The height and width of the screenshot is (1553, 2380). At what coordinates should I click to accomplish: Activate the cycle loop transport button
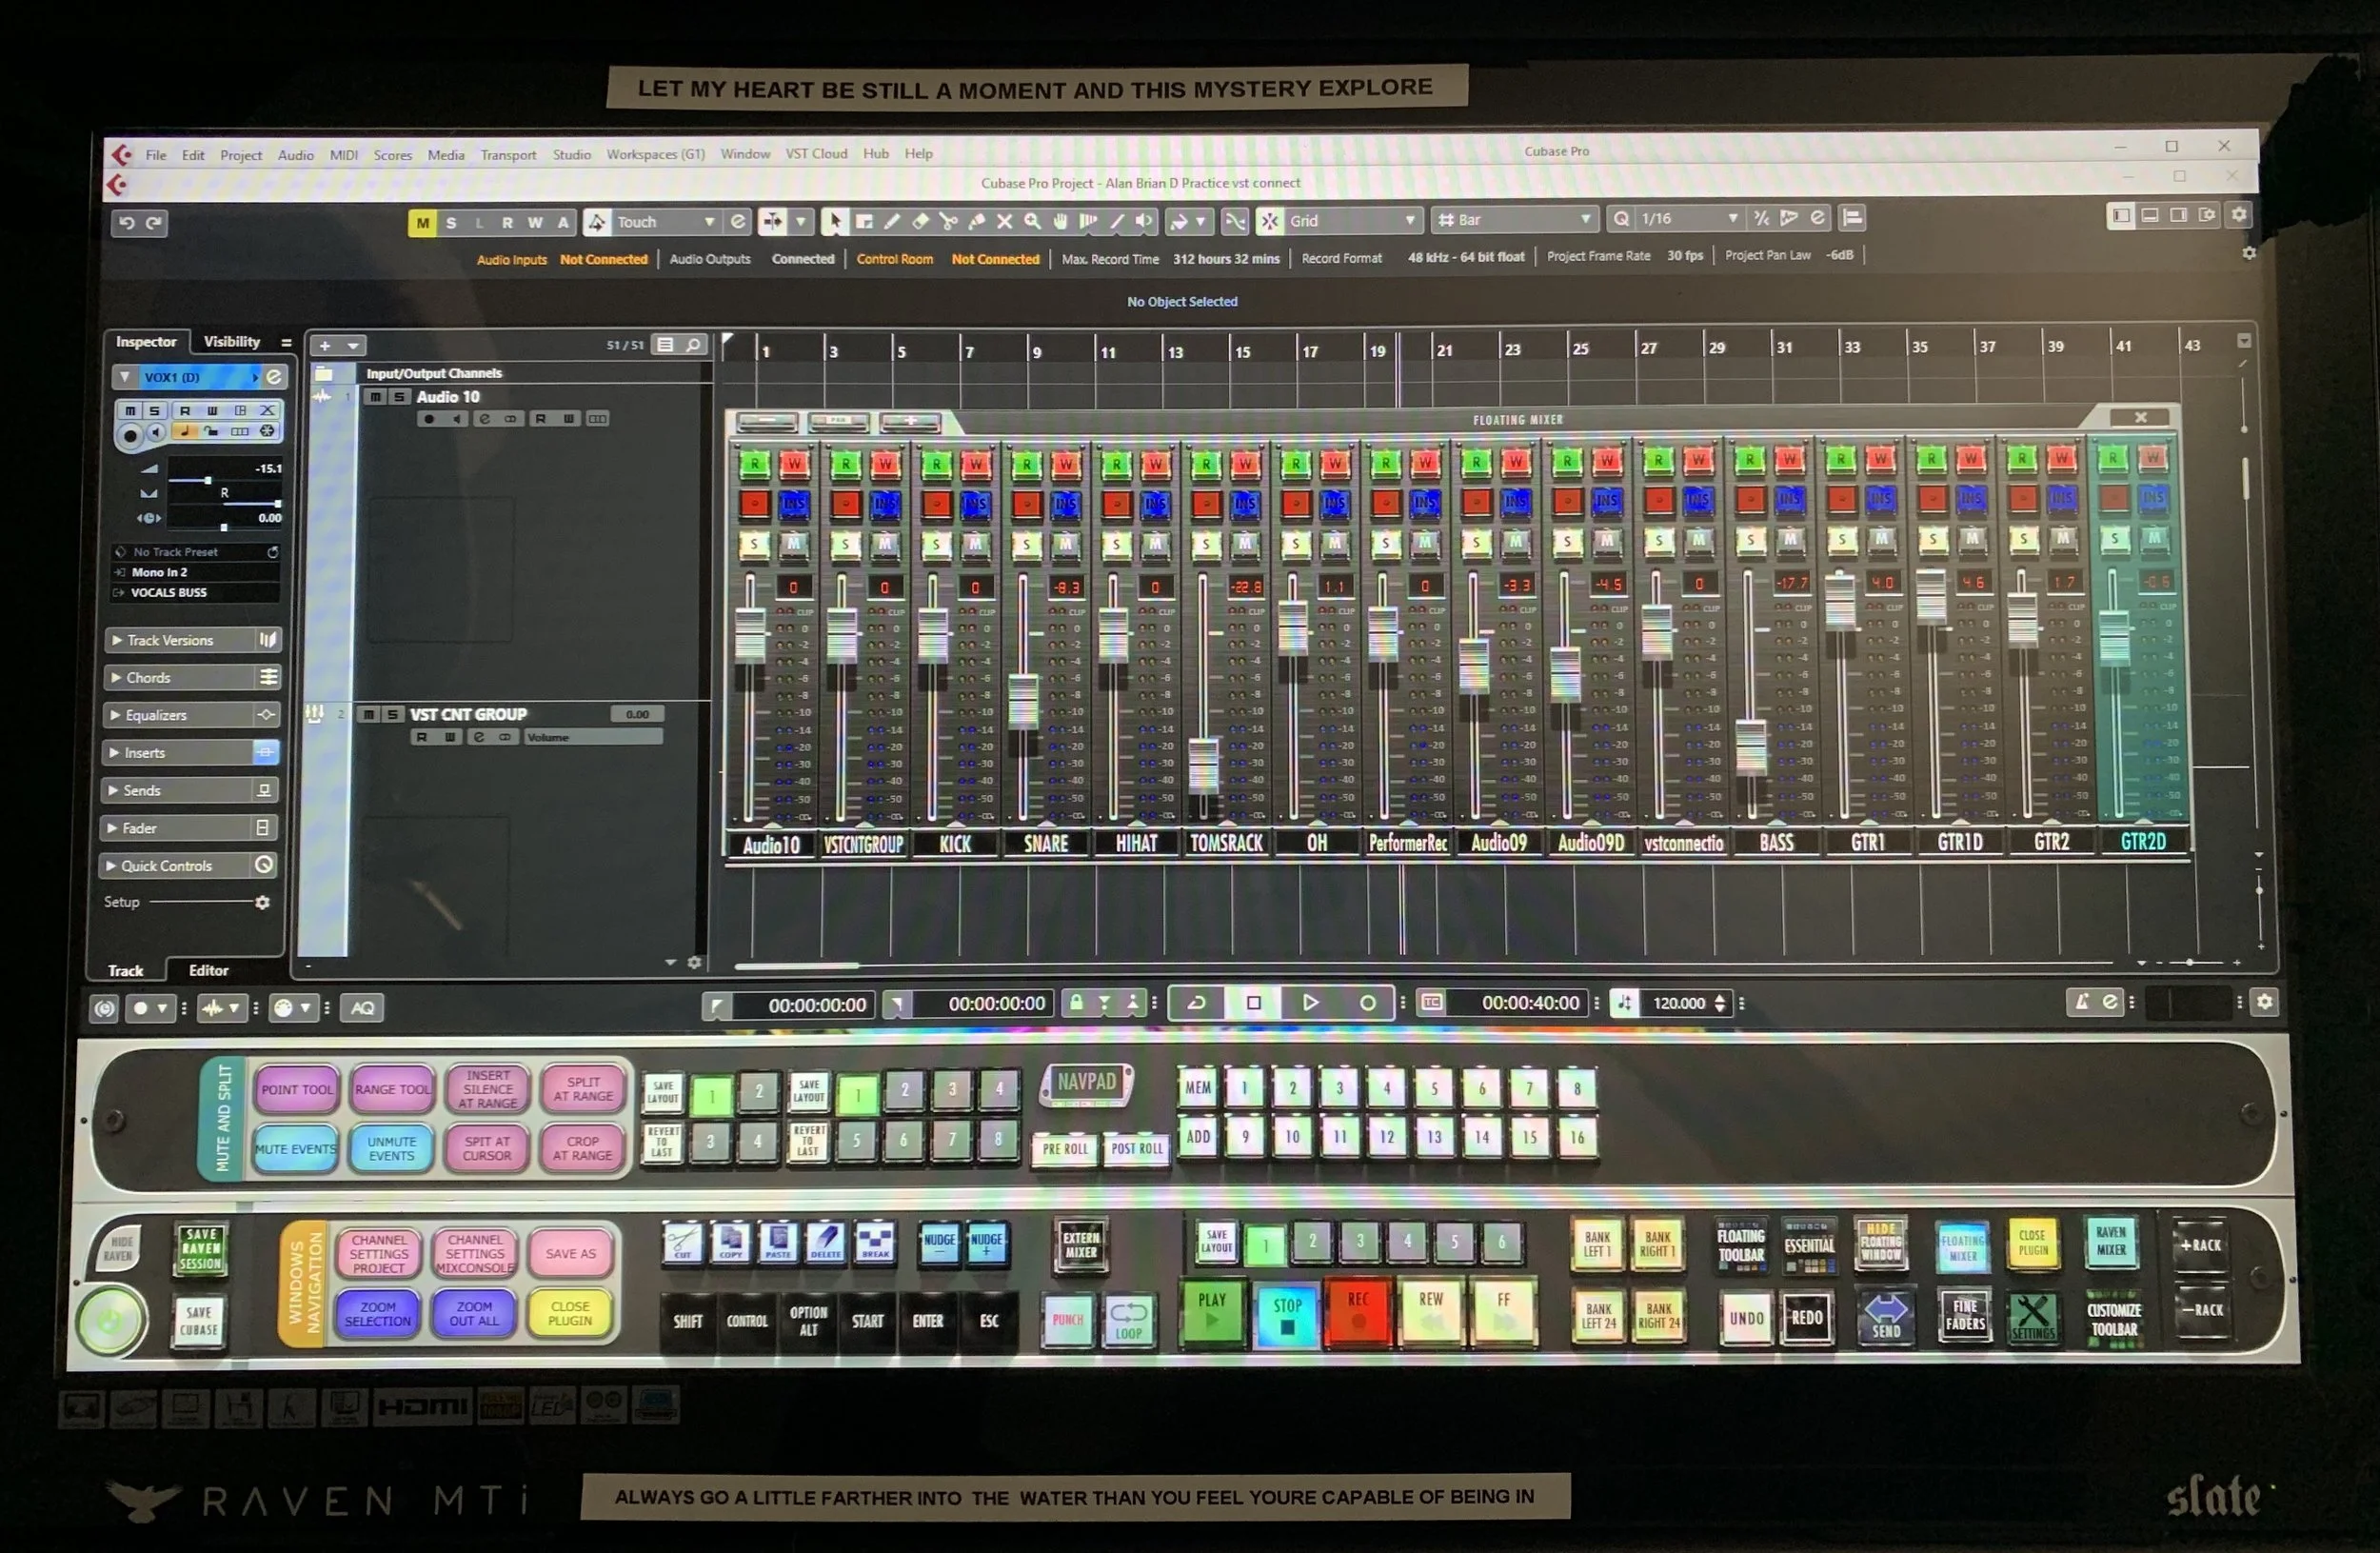1196,1002
